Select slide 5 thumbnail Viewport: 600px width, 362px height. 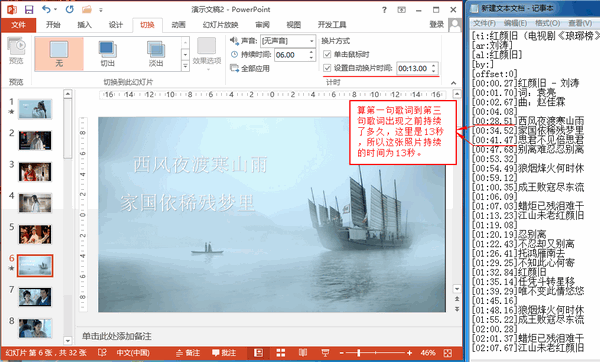click(35, 234)
